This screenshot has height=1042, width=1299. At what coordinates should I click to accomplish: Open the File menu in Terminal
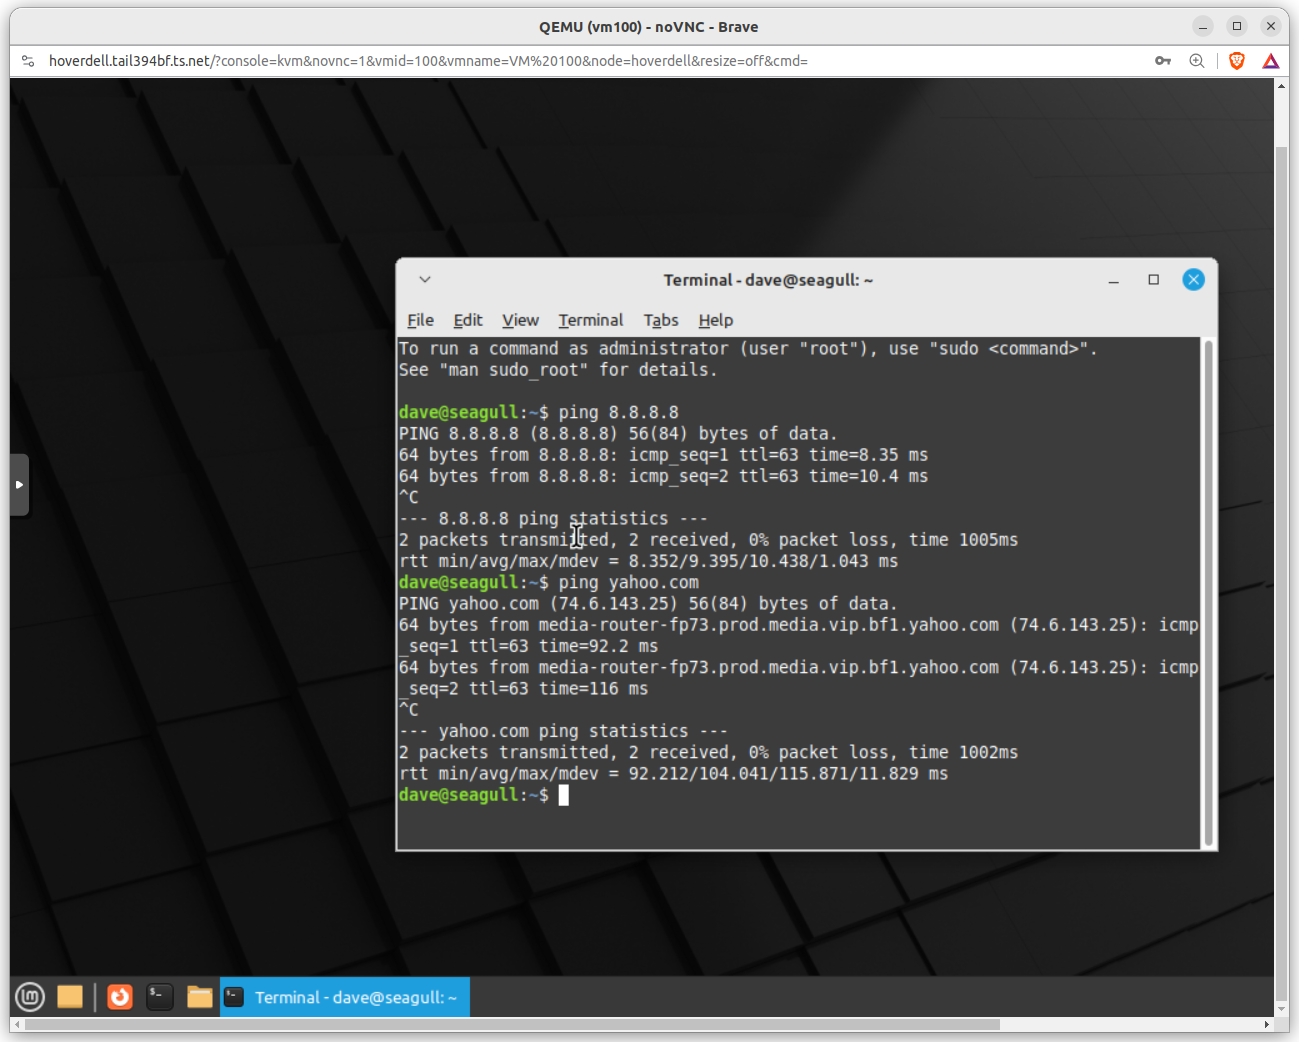tap(420, 320)
